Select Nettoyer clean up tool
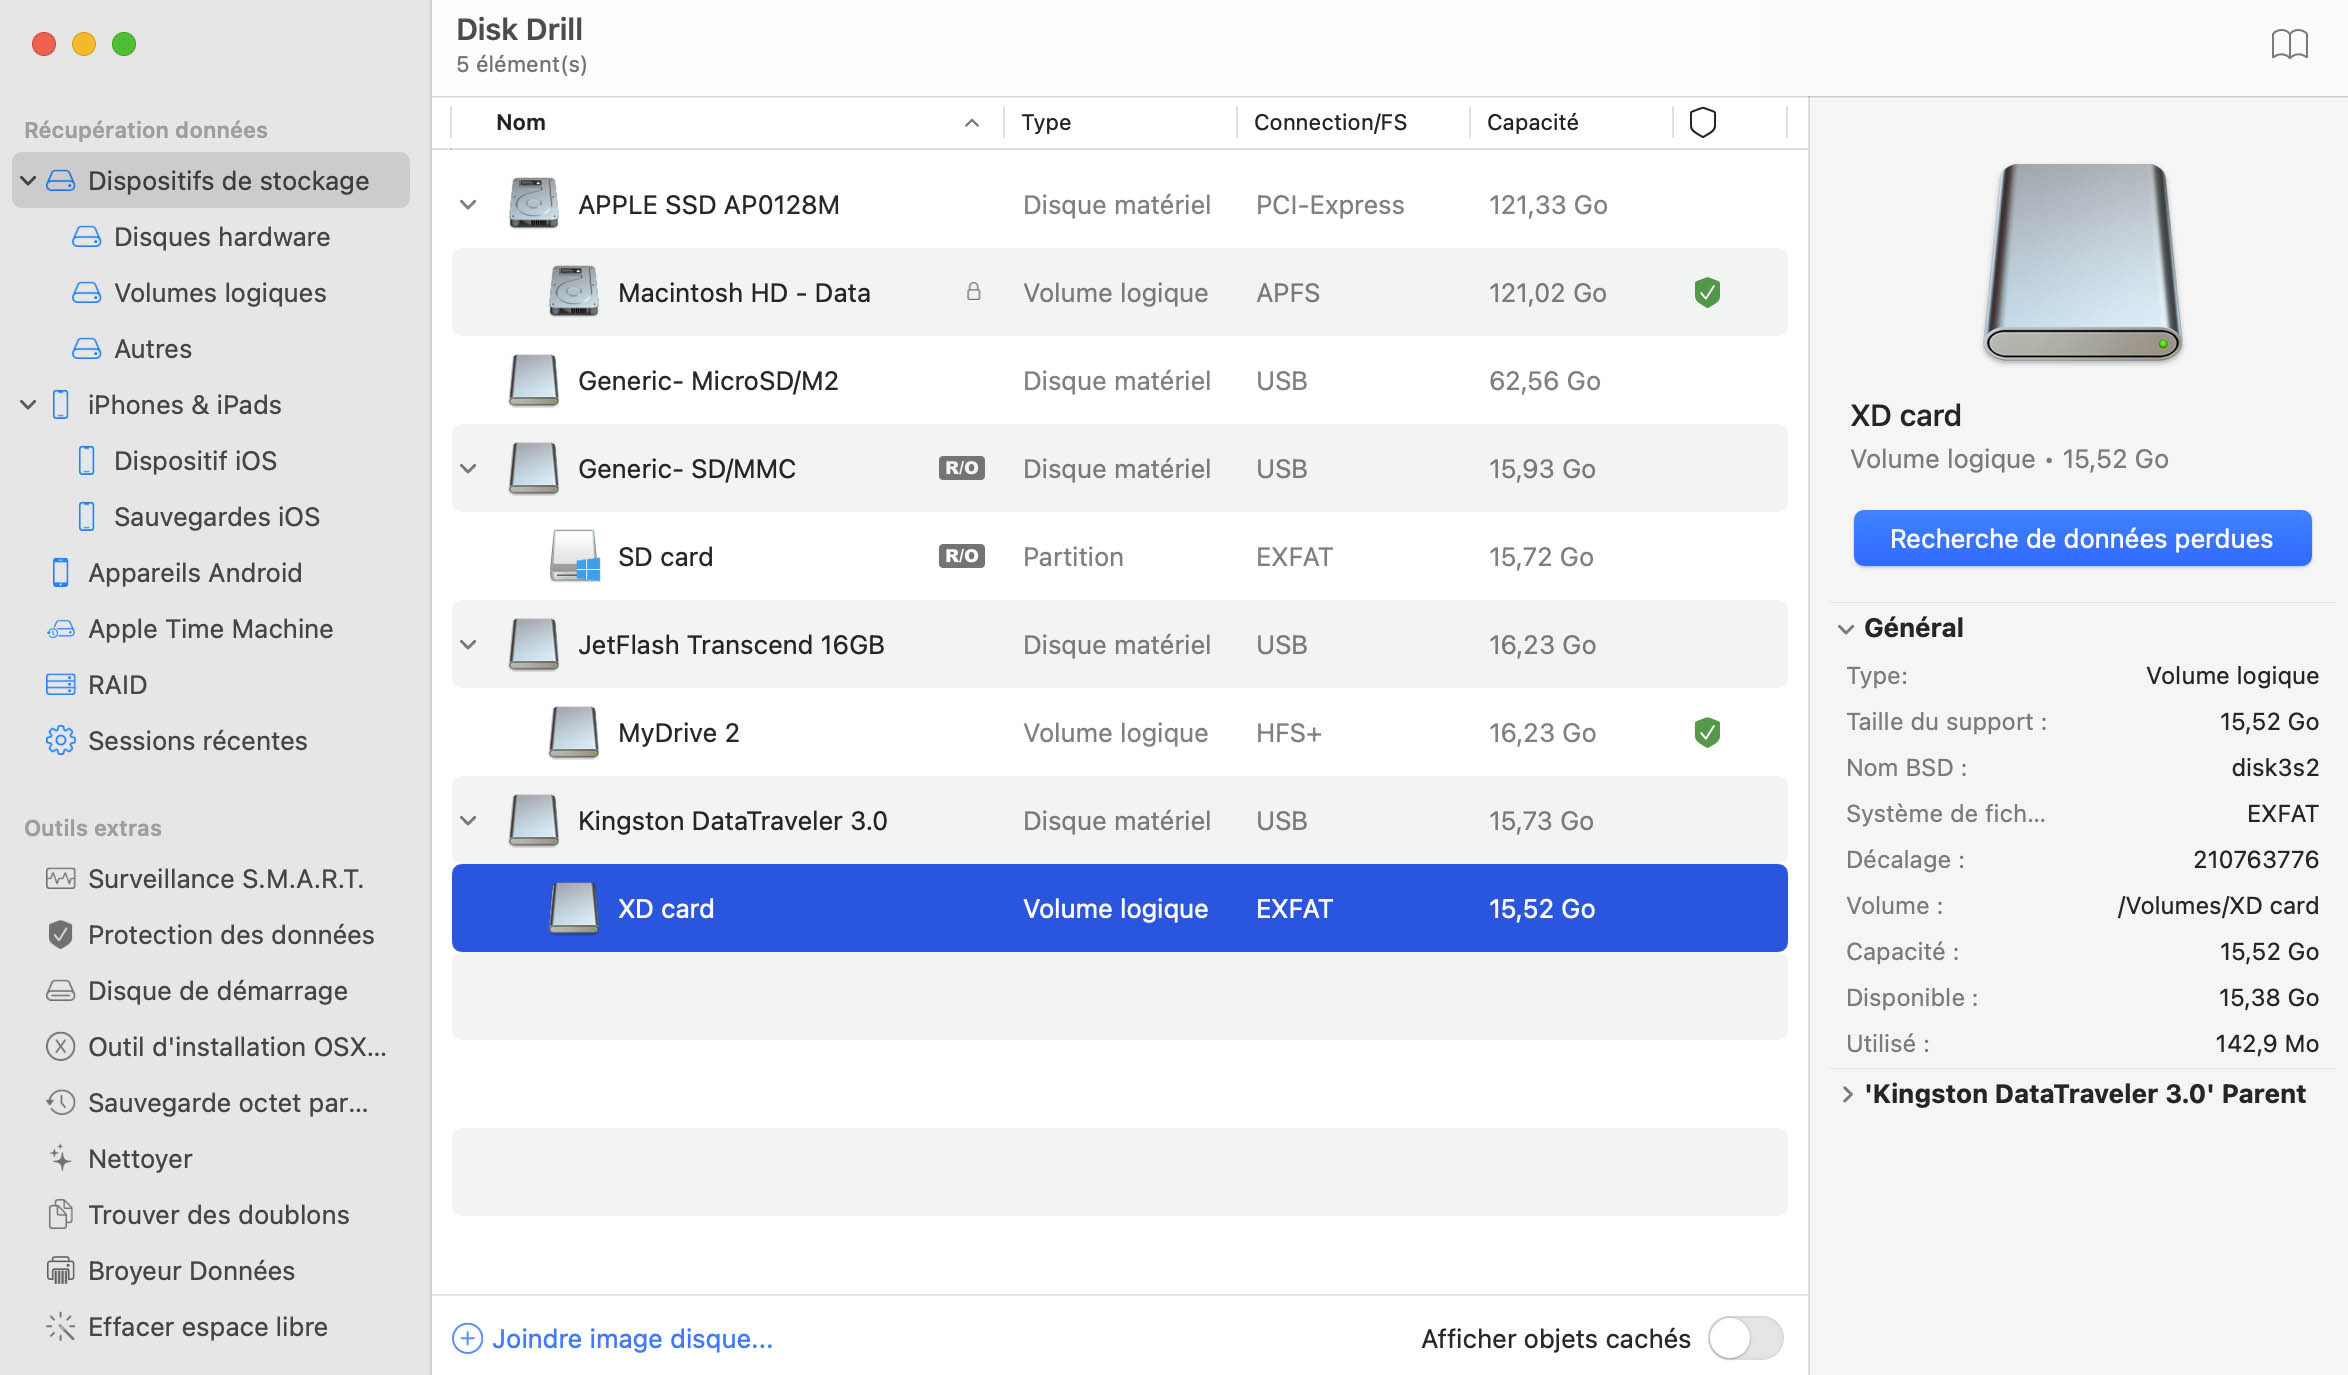The height and width of the screenshot is (1375, 2348). point(140,1159)
